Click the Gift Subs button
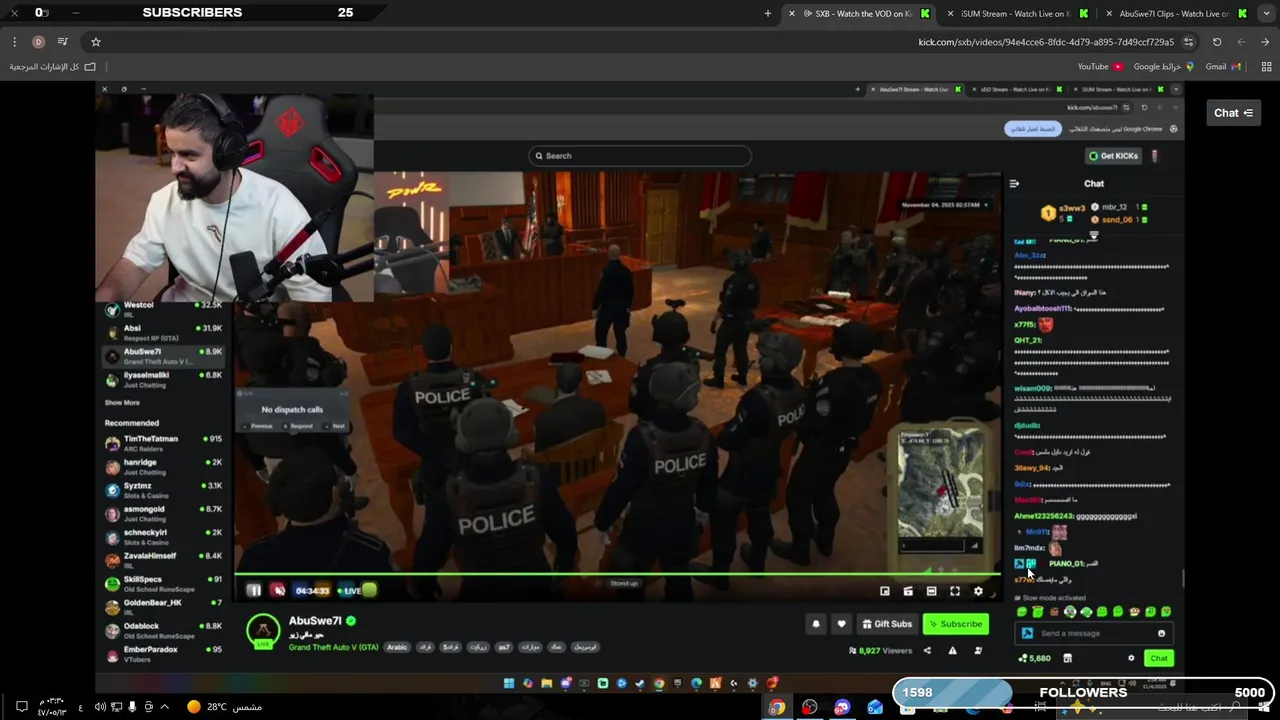This screenshot has height=720, width=1280. [x=886, y=624]
